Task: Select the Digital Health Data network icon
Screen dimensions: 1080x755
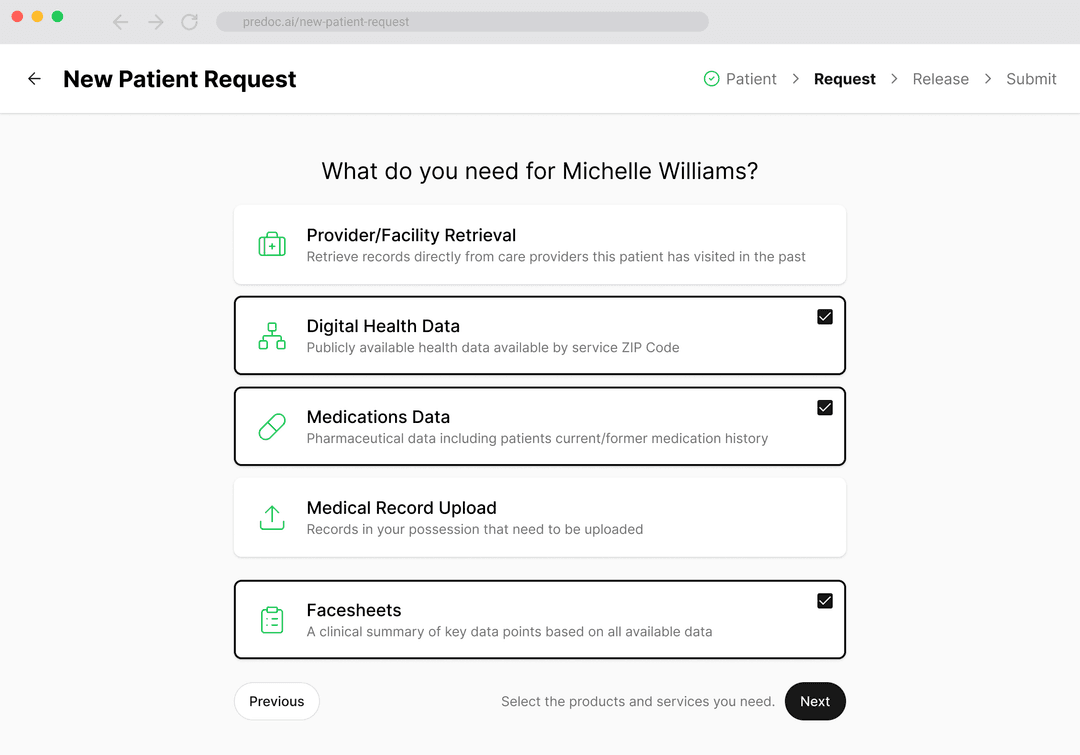Action: 271,335
